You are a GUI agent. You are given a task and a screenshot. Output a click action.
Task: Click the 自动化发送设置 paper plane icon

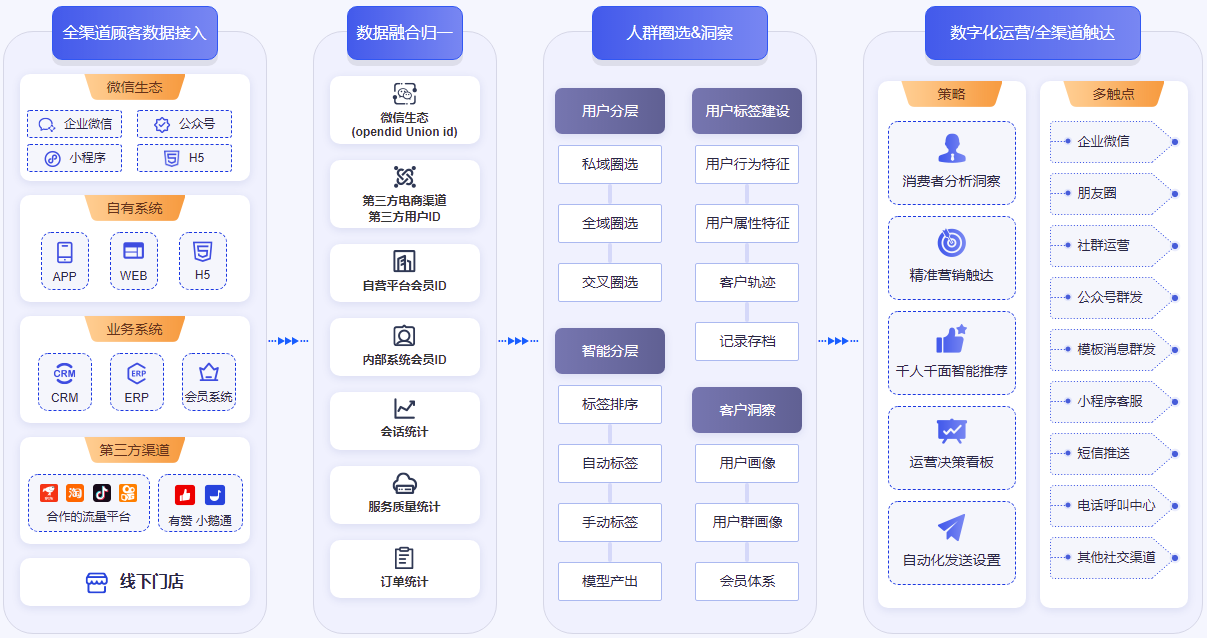coord(951,528)
